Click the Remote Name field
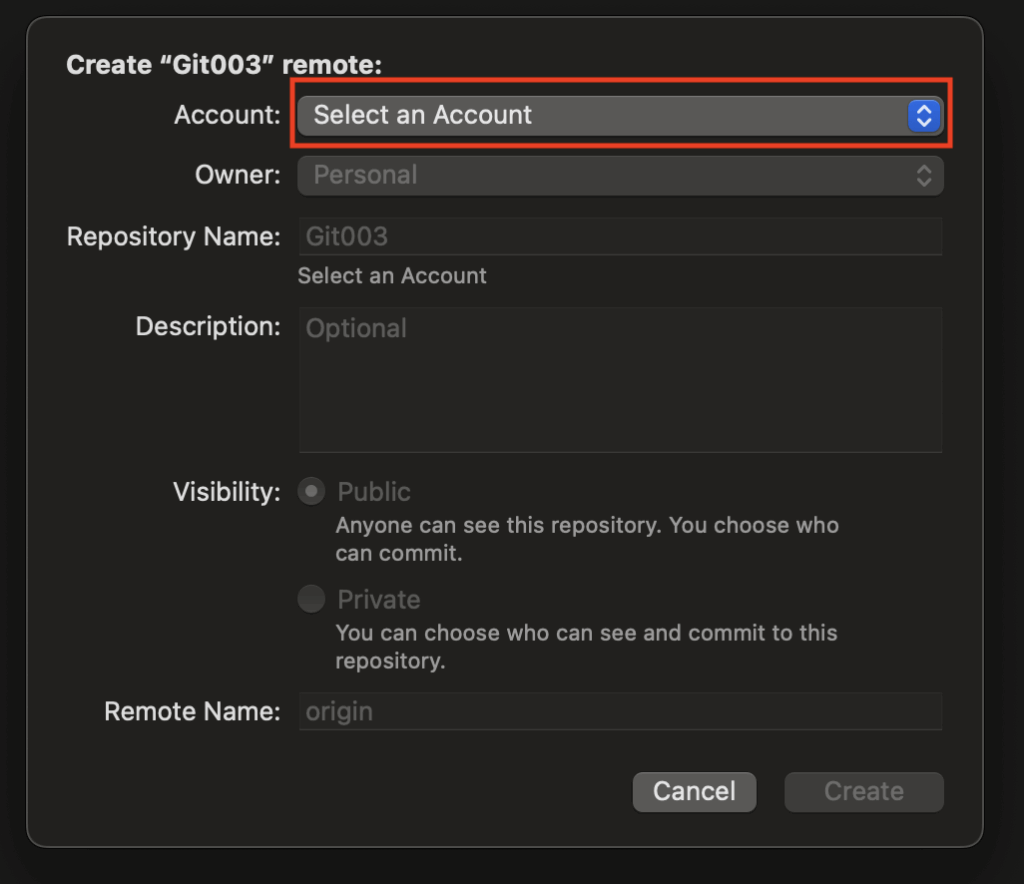 click(620, 711)
